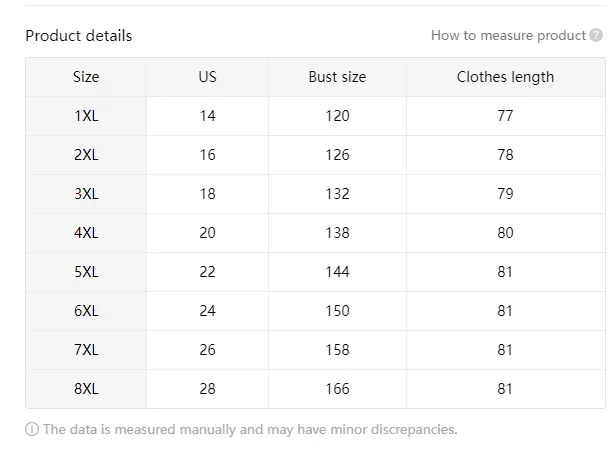609x453 pixels.
Task: Select the Clothes length column header
Action: [x=505, y=77]
